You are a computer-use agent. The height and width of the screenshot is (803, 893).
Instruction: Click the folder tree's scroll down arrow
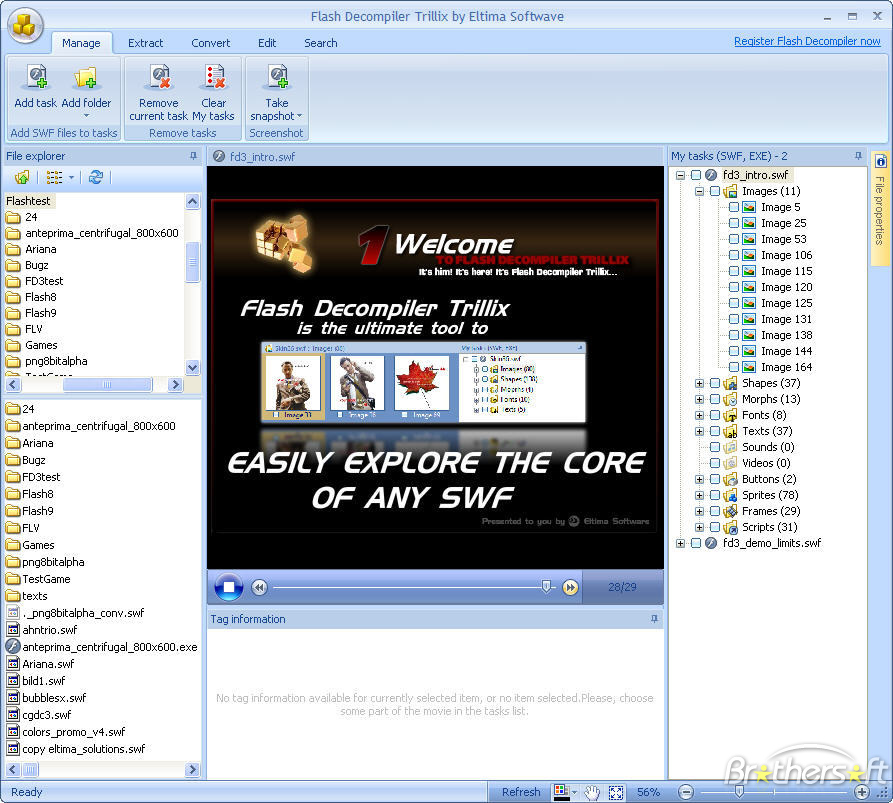click(192, 367)
